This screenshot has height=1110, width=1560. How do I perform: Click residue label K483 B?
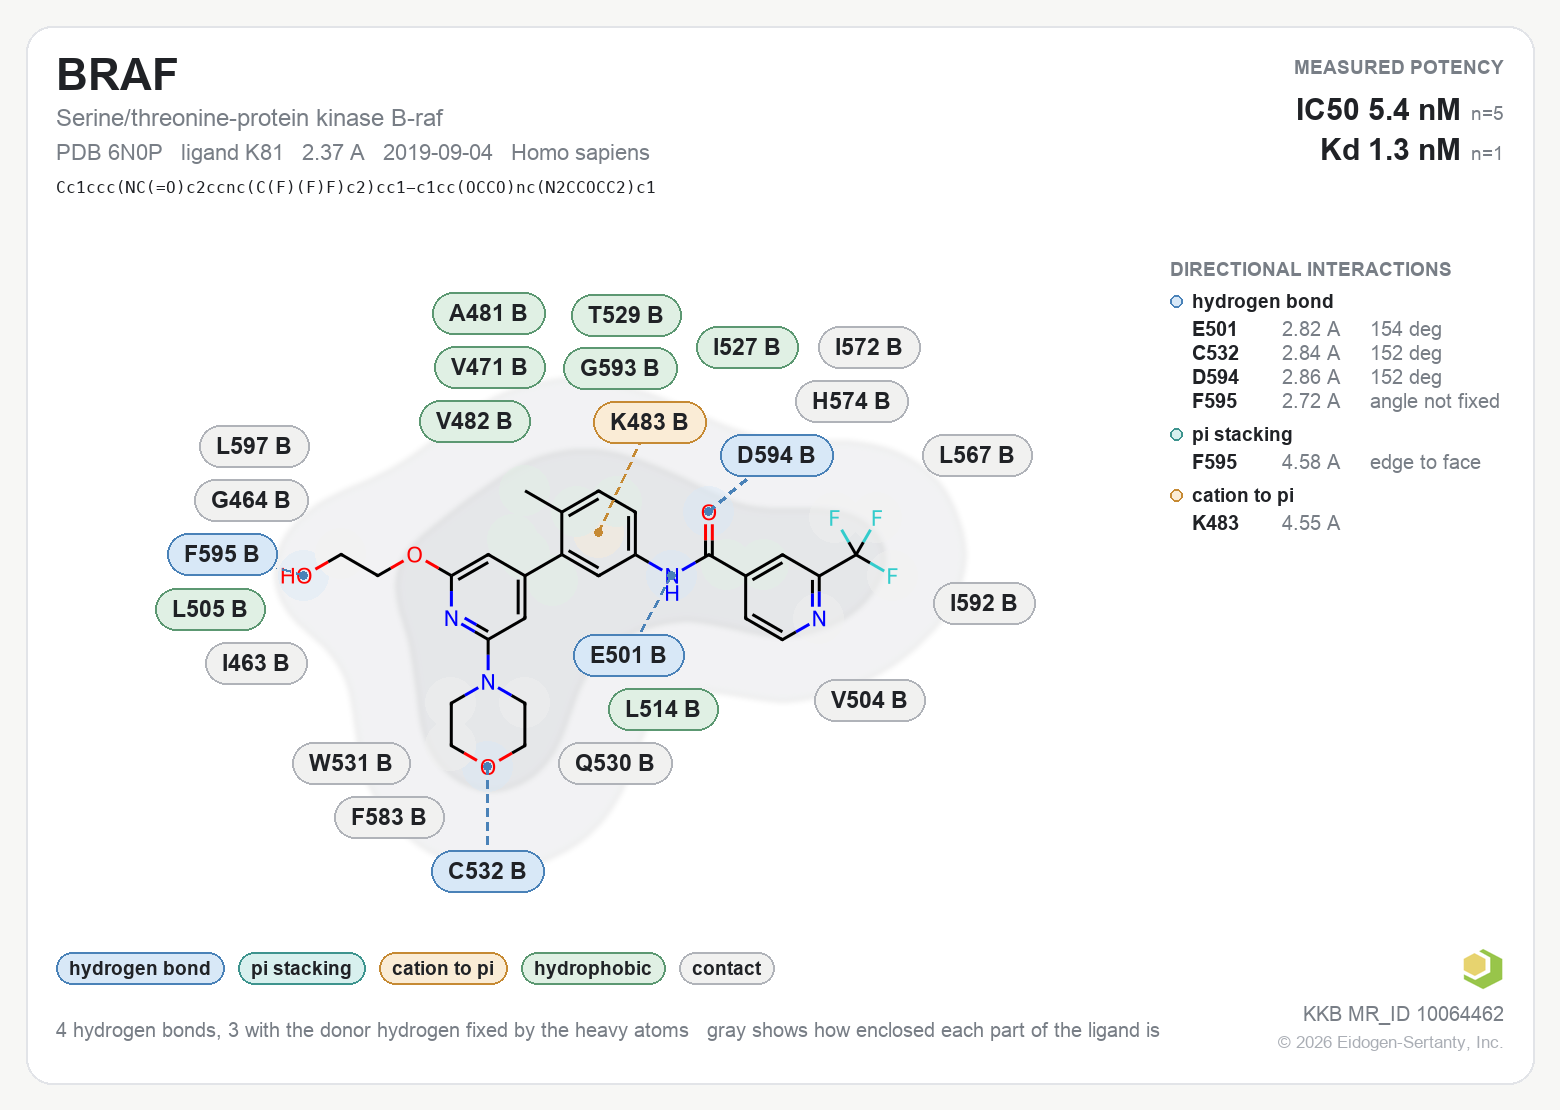pos(650,422)
